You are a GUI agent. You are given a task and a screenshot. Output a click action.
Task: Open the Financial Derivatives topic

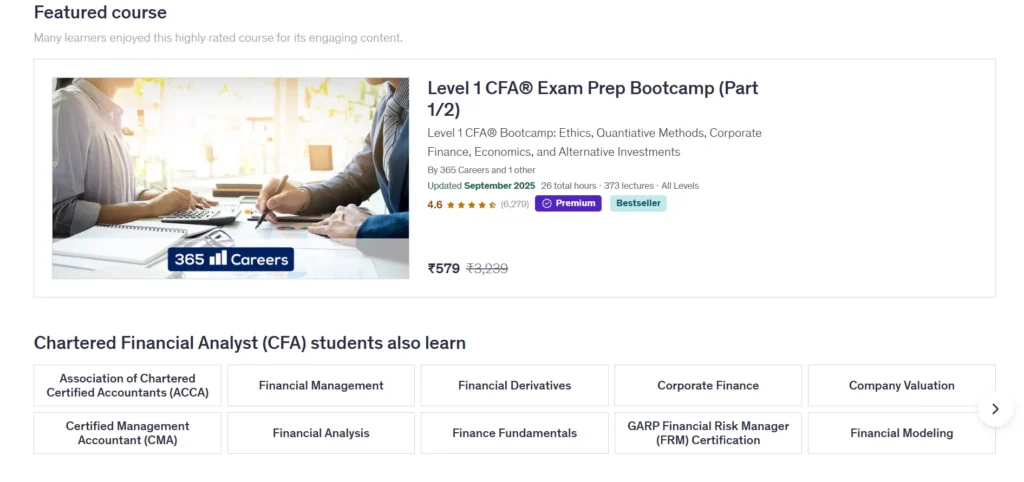coord(514,385)
